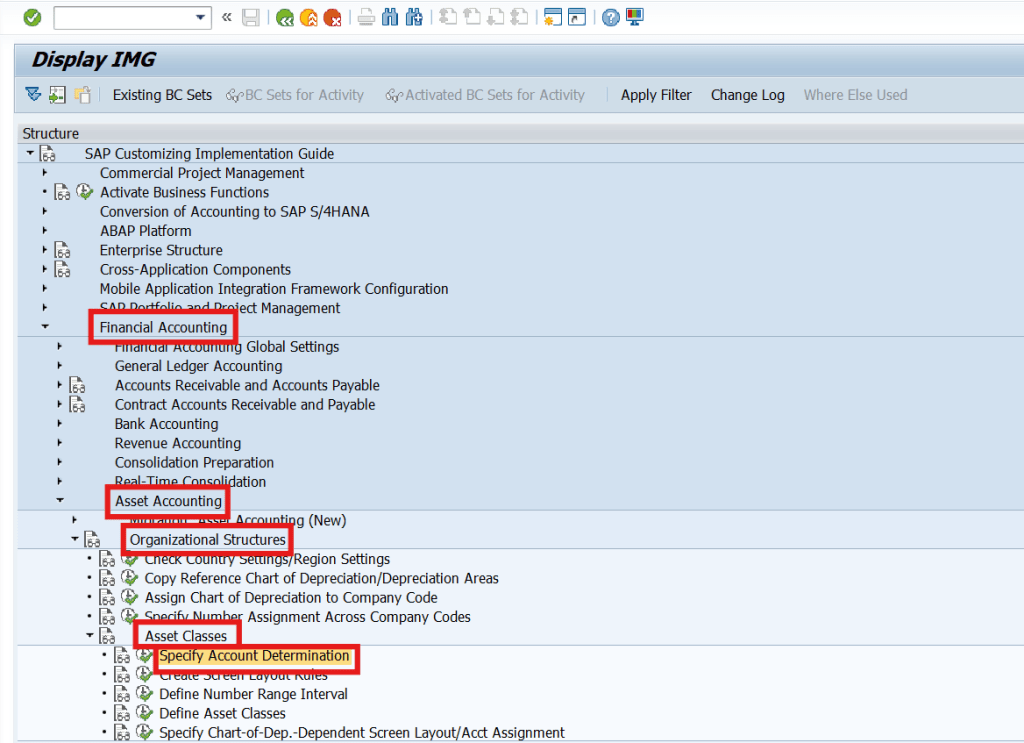Select the Bank Accounting tree item
Screen dimensions: 1024x743
(166, 423)
